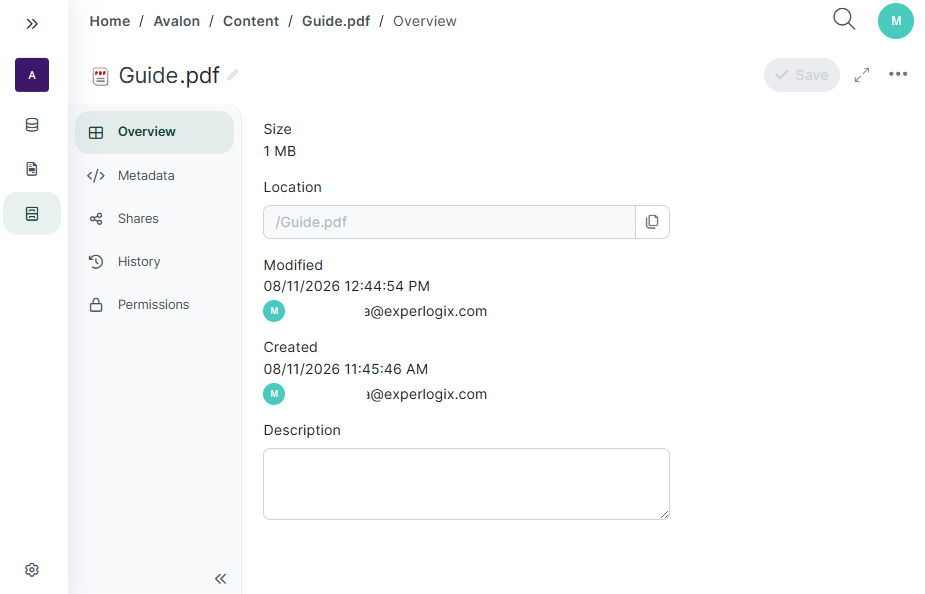The width and height of the screenshot is (925, 594).
Task: Open the Avalon workspace tile 'A'
Action: (32, 75)
